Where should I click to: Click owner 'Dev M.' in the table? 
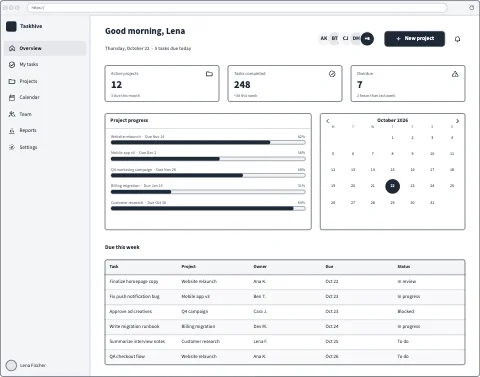click(260, 326)
